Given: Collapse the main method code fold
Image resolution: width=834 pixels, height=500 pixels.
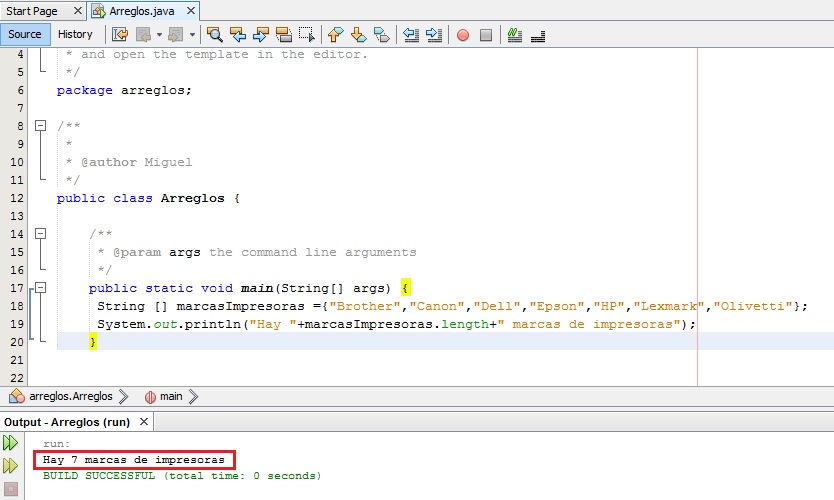Looking at the screenshot, I should tap(41, 288).
